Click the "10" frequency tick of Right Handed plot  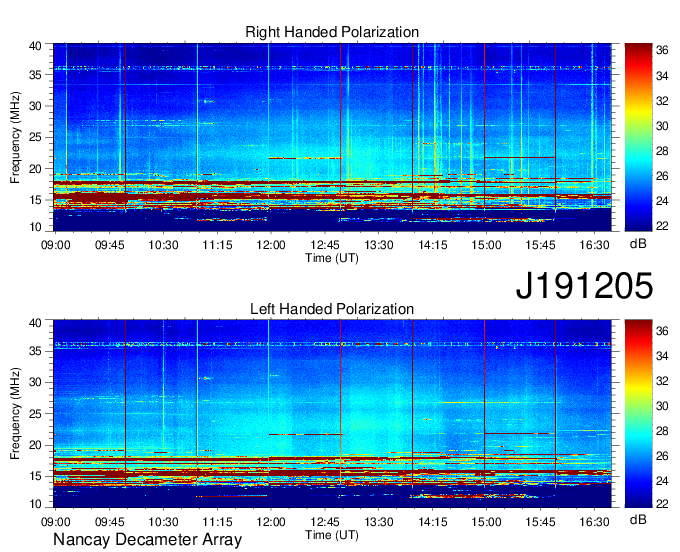coord(35,227)
